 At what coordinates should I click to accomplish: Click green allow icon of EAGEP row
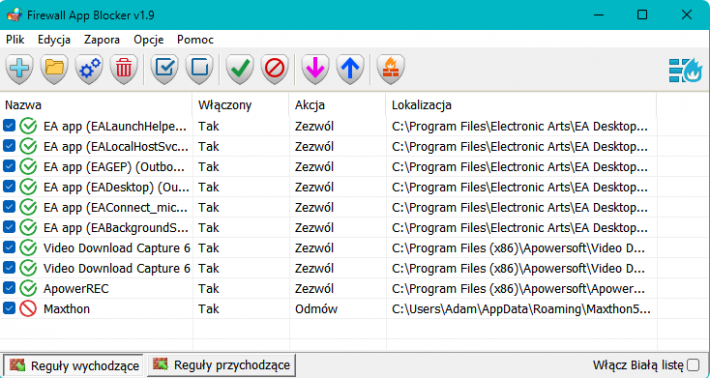[x=28, y=167]
